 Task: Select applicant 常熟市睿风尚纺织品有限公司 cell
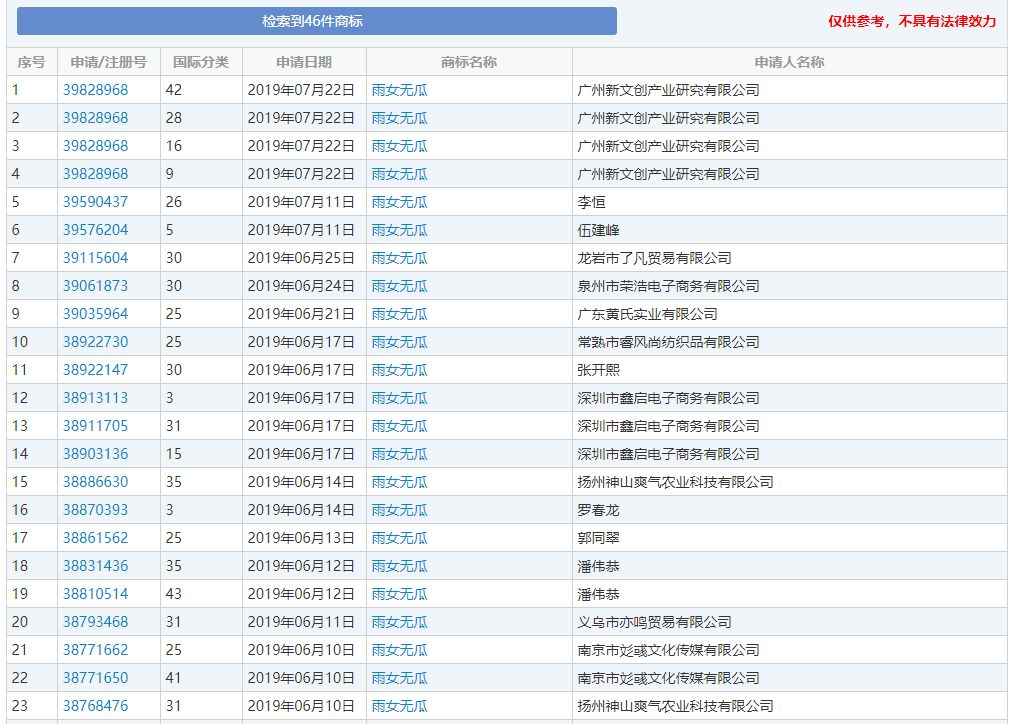(790, 342)
